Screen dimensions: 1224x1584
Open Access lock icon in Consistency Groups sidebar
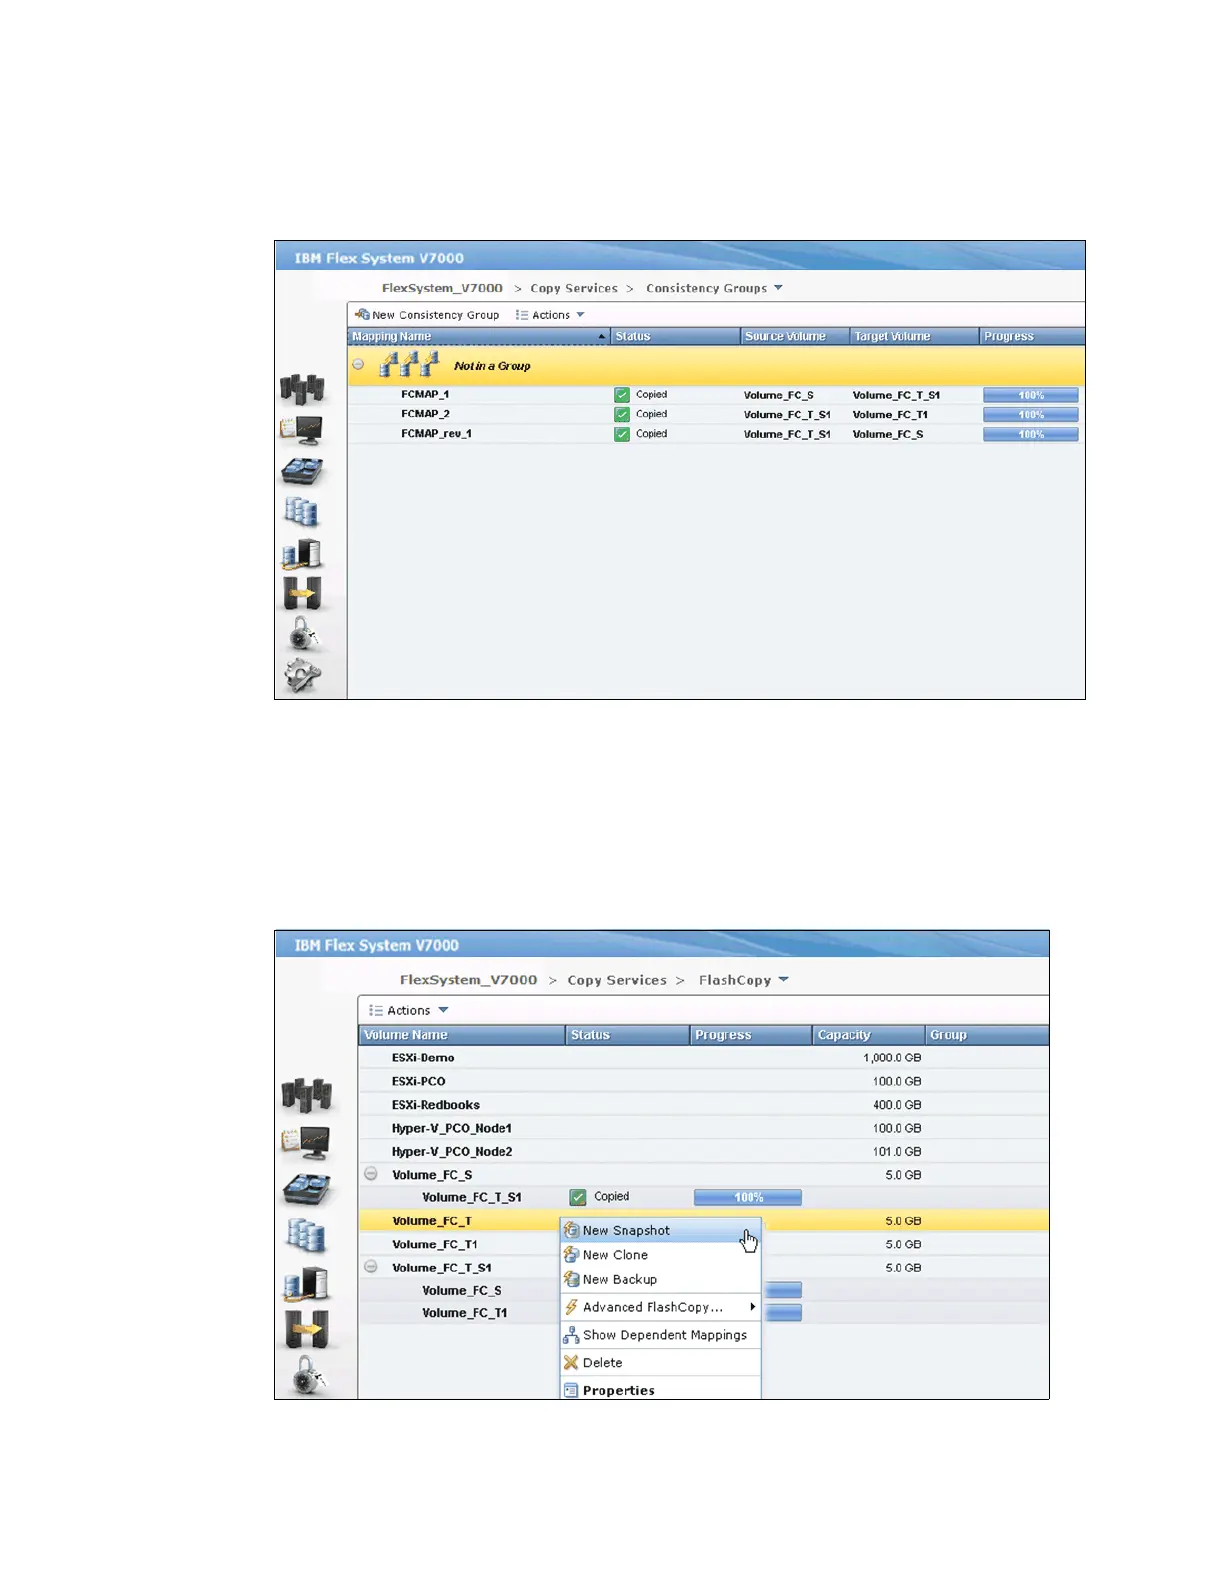click(303, 634)
